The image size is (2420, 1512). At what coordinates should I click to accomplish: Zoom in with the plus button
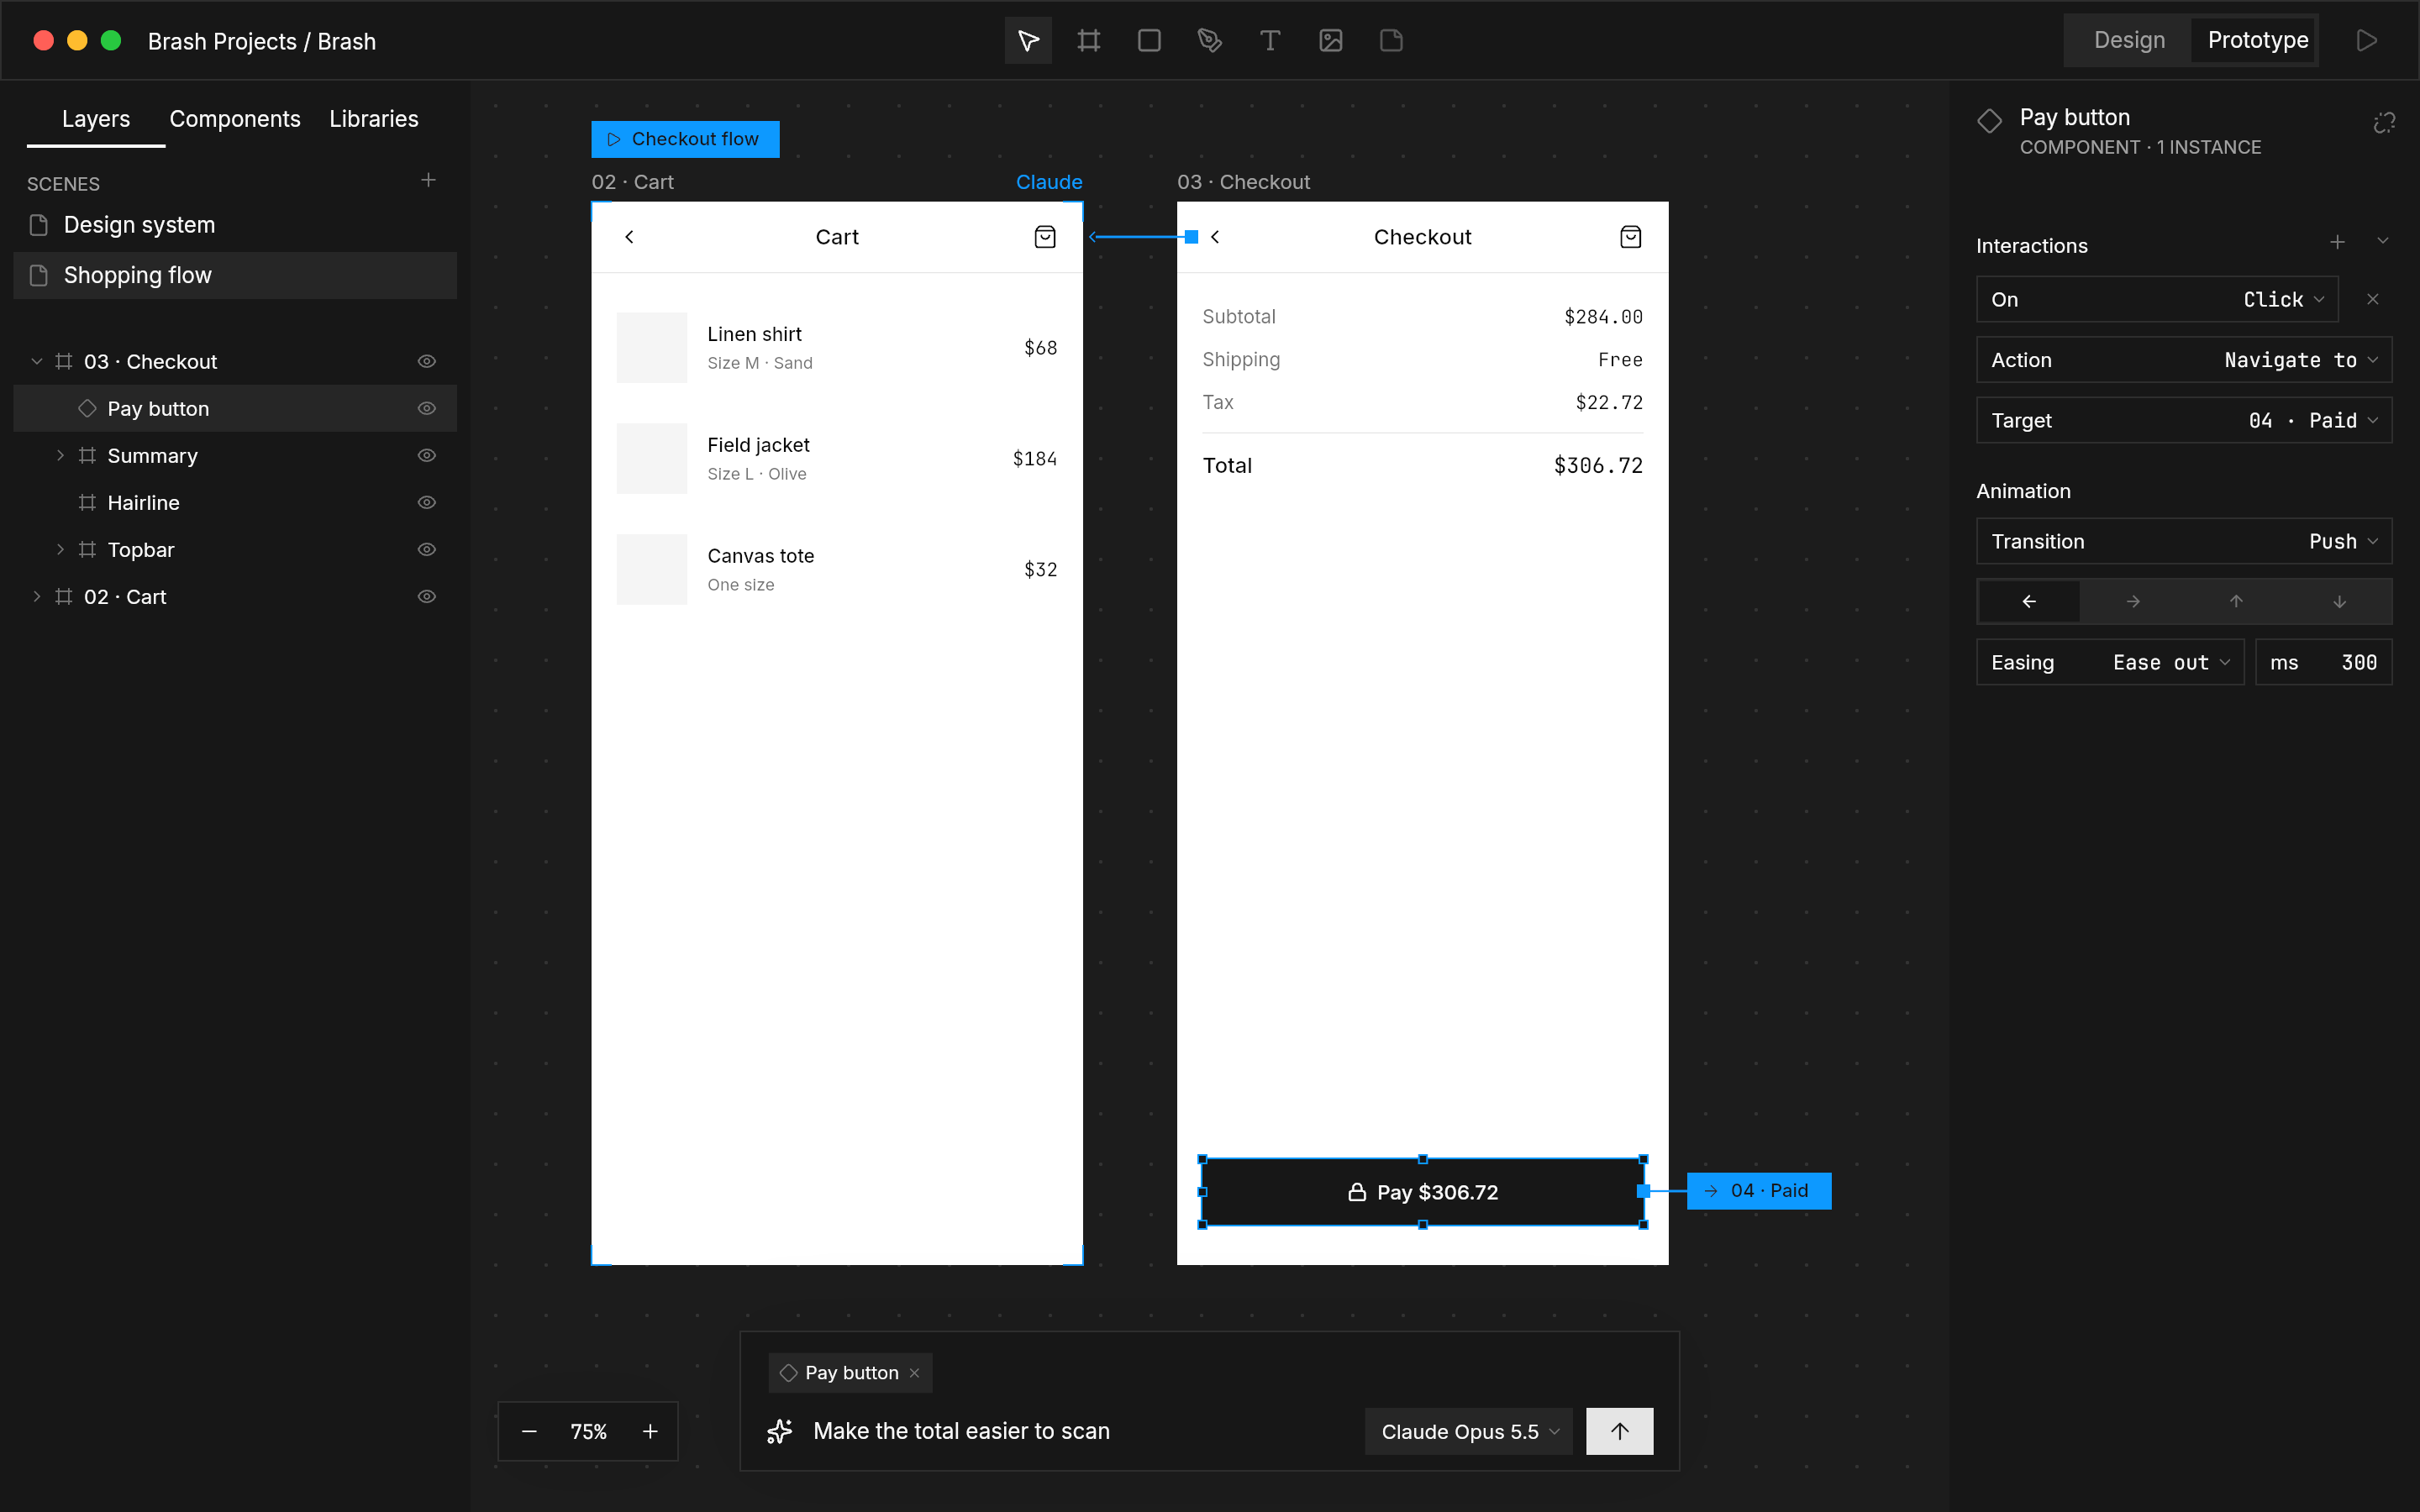pos(650,1431)
